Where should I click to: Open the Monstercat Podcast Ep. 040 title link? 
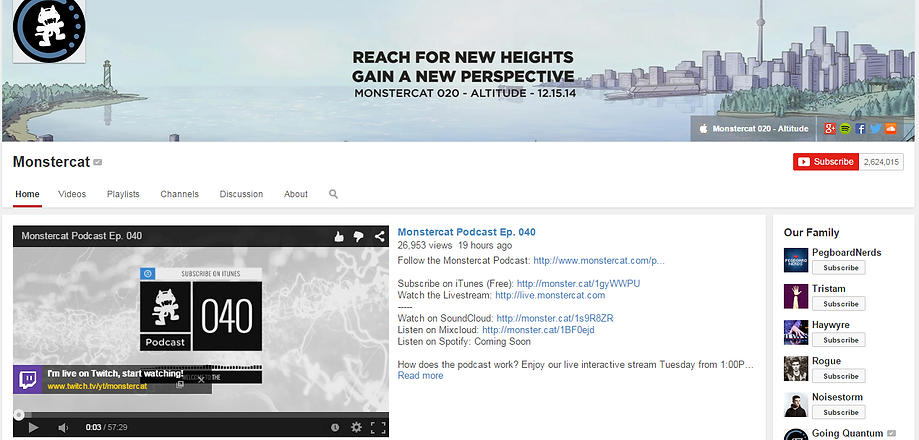[x=467, y=232]
